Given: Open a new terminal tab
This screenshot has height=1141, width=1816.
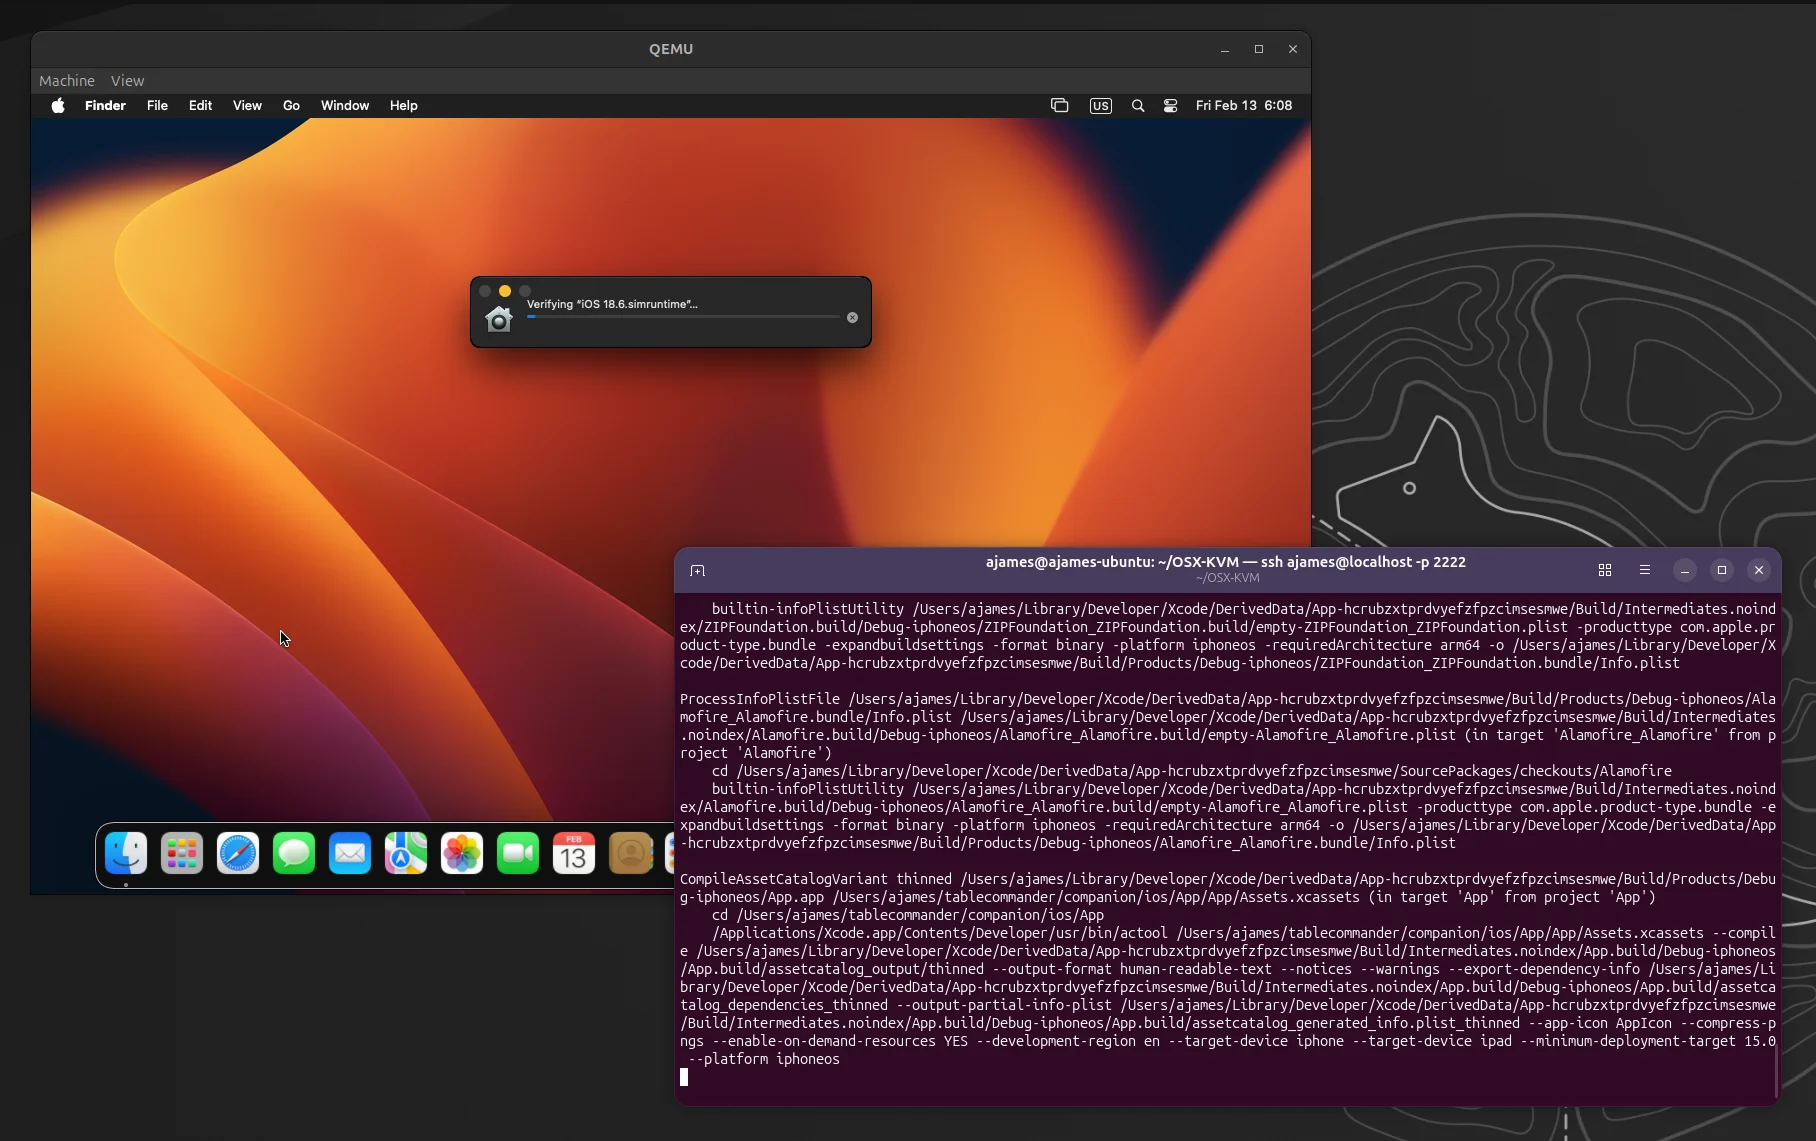Looking at the screenshot, I should (697, 570).
